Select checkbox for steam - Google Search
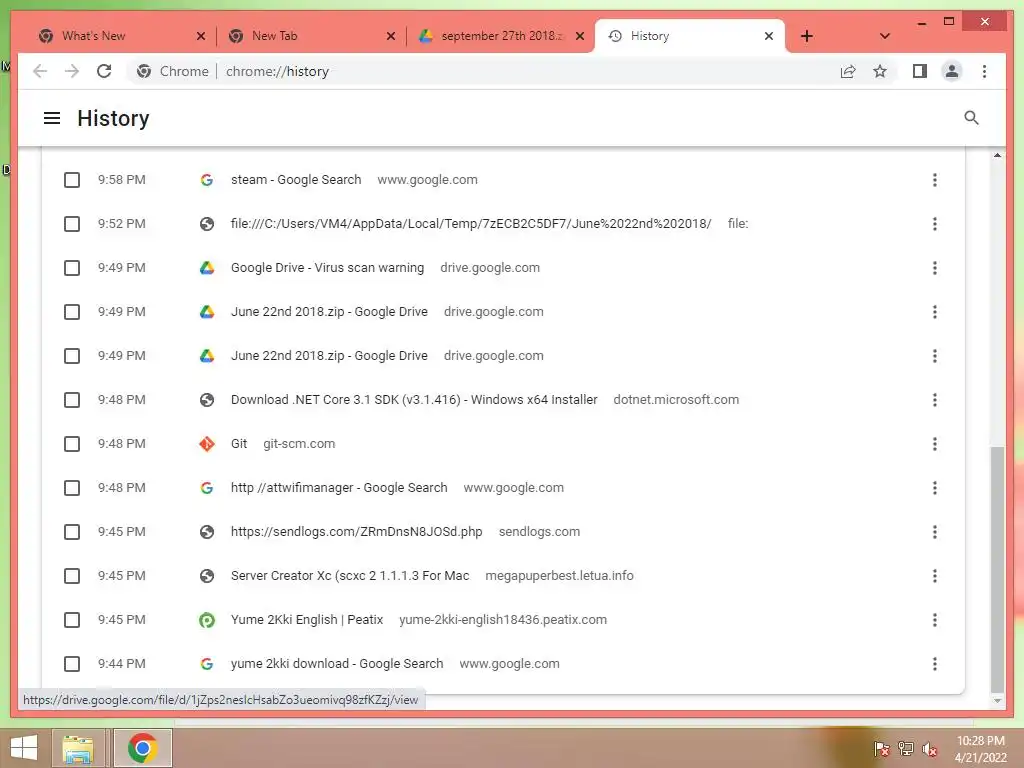This screenshot has height=768, width=1024. pyautogui.click(x=72, y=180)
